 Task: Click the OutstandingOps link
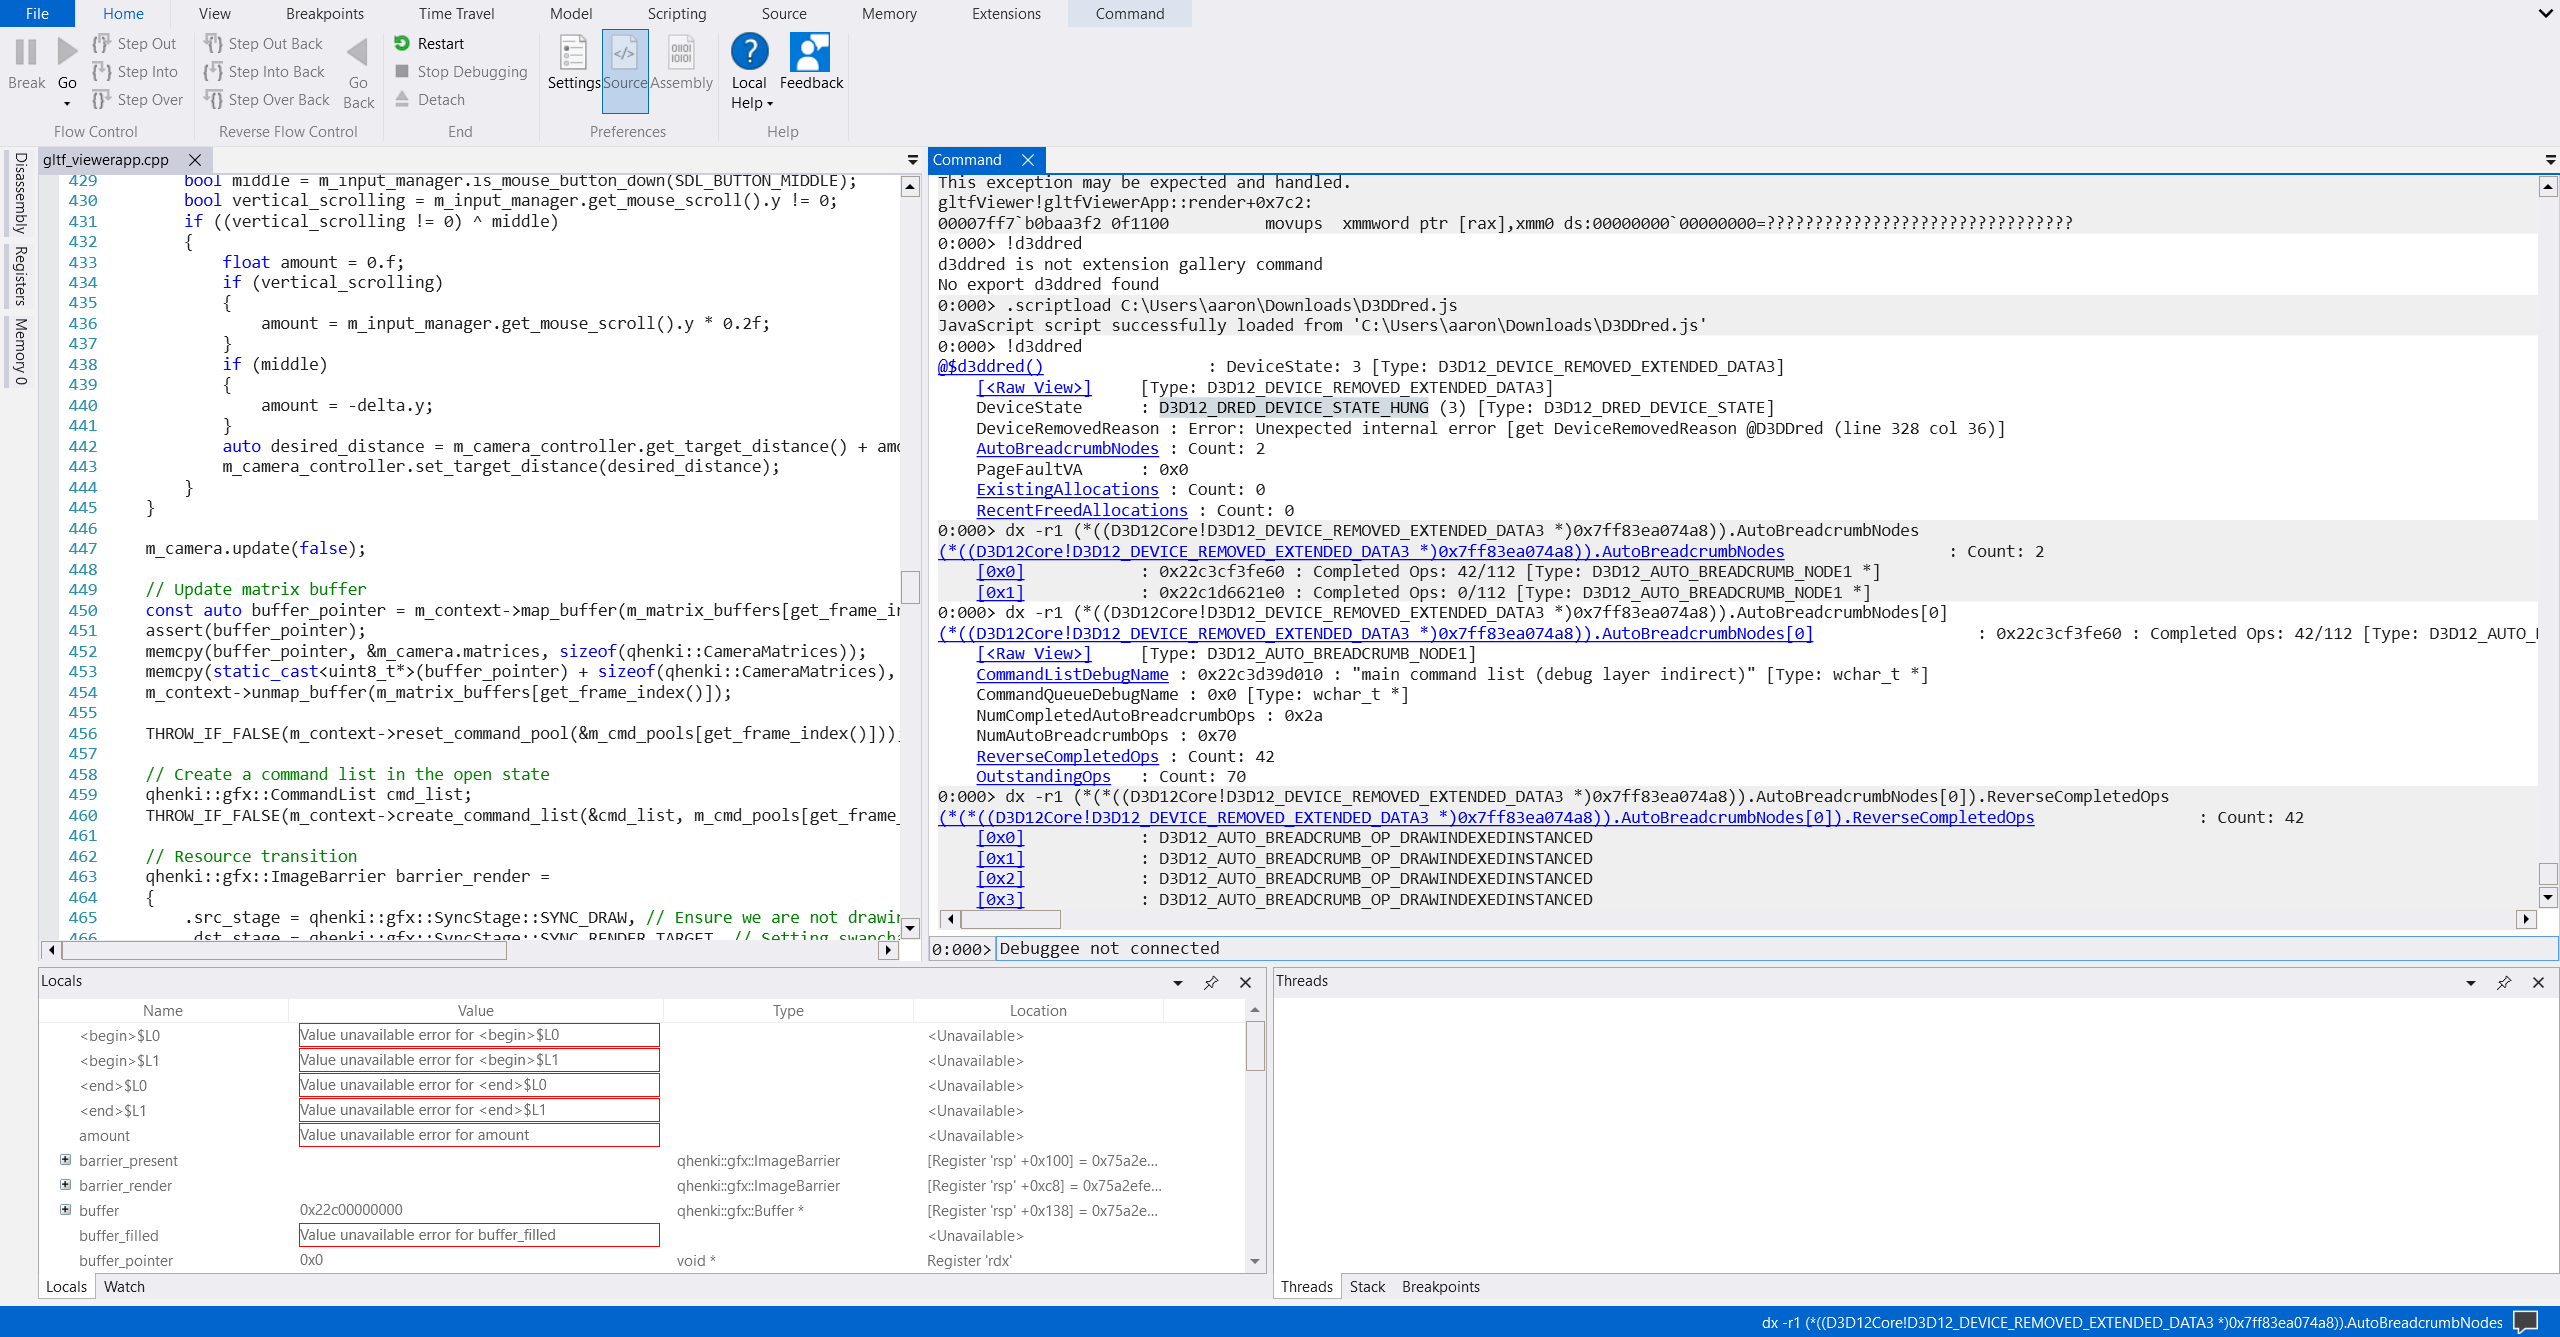click(1043, 776)
